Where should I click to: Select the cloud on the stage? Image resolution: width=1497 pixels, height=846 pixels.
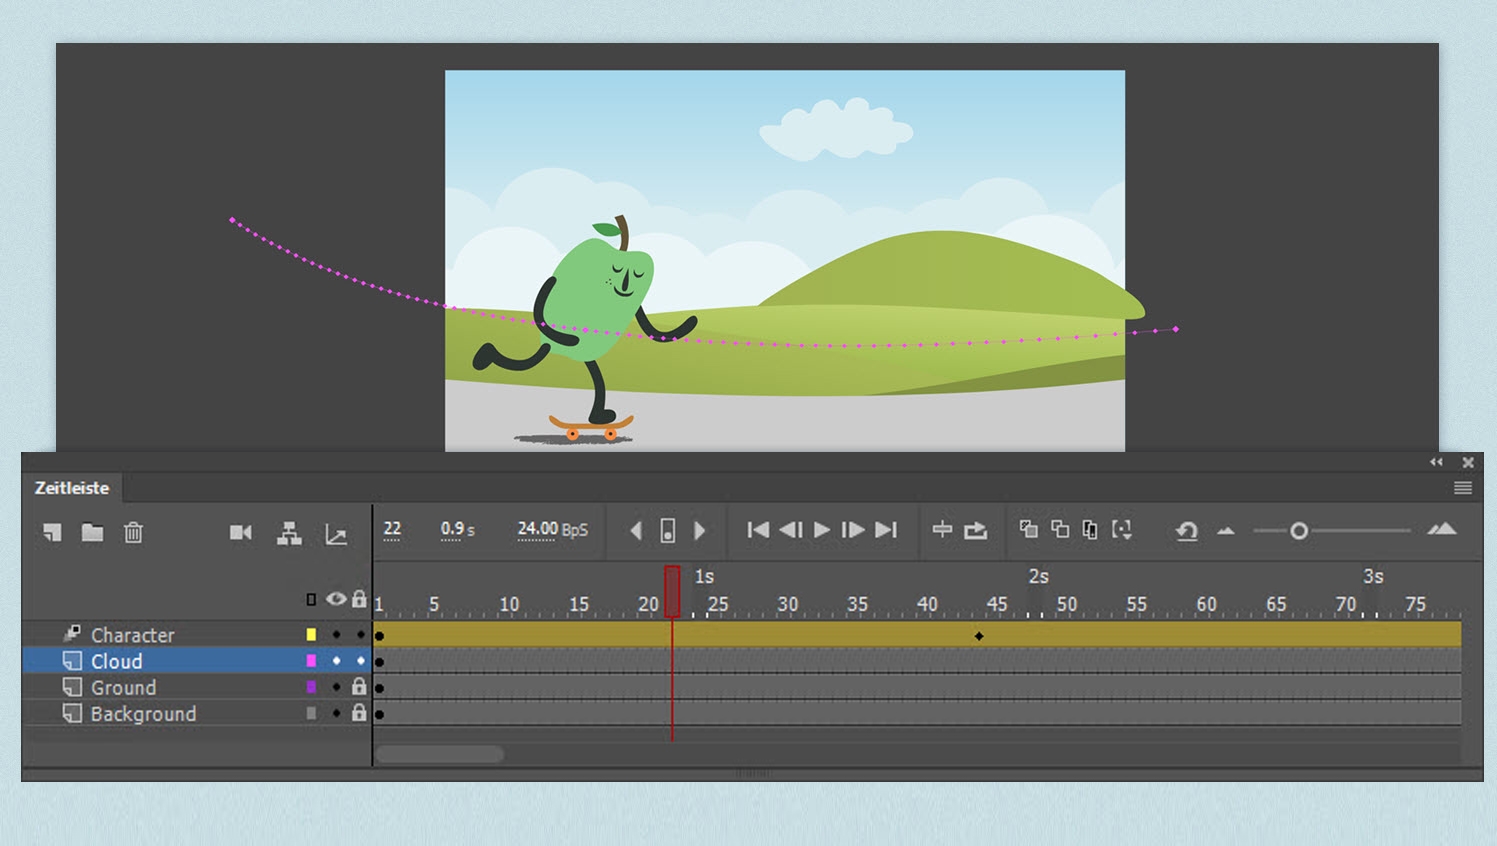(x=836, y=129)
